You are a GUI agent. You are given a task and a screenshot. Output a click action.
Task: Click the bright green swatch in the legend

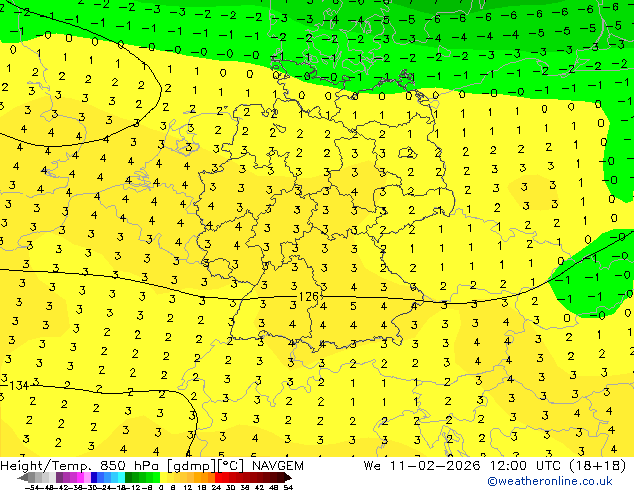156,478
